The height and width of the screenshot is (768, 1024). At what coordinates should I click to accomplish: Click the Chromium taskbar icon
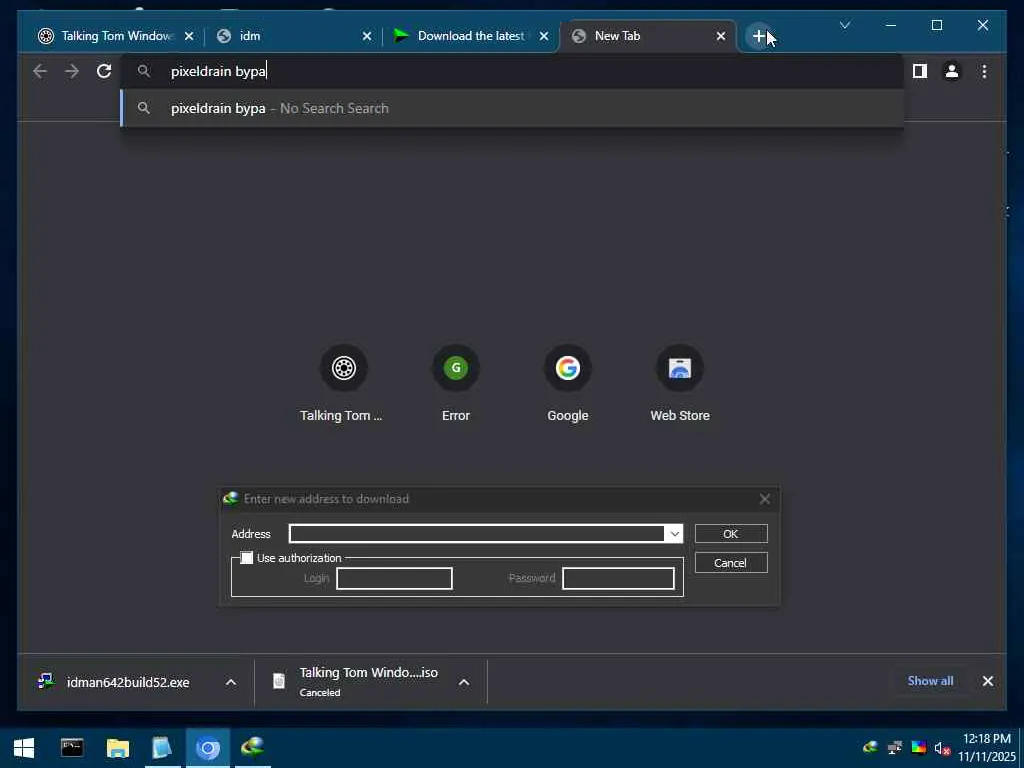pos(208,748)
